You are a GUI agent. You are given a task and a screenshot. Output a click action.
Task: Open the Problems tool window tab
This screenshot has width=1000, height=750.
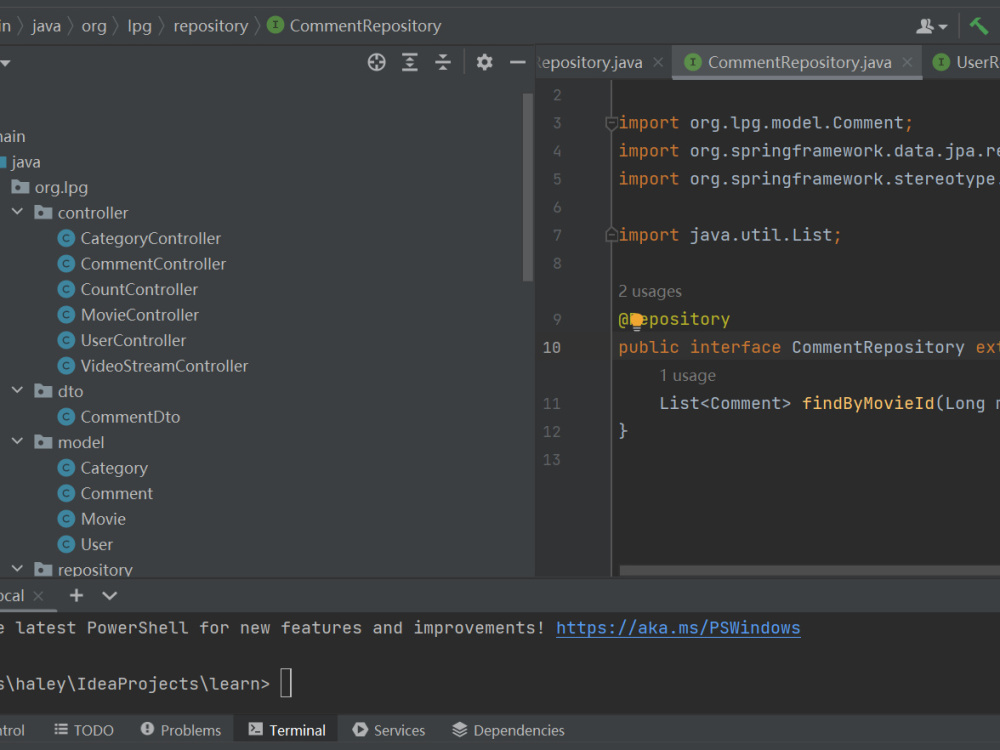click(x=181, y=730)
